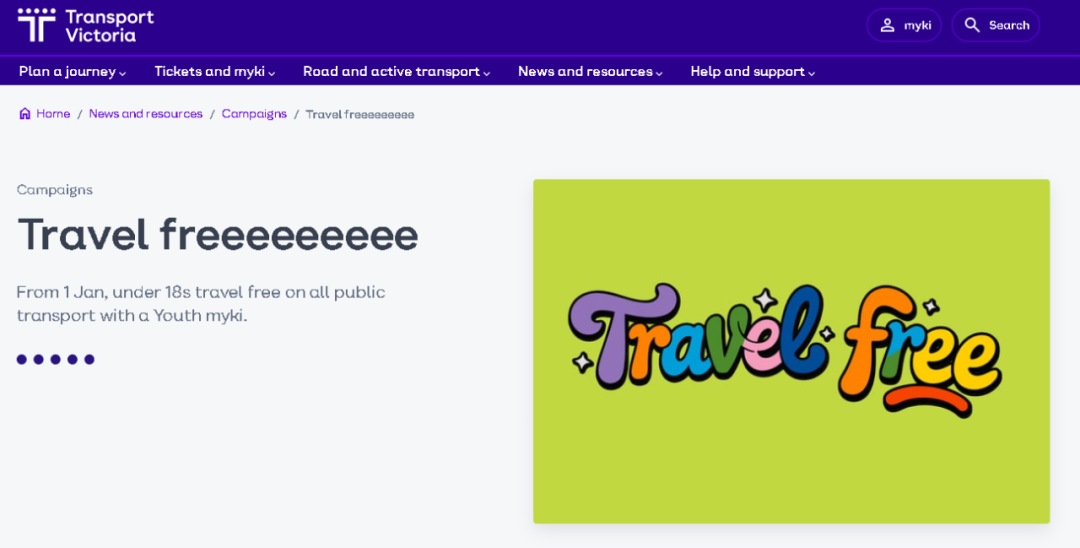This screenshot has height=548, width=1080.
Task: Click the Transport Victoria logo icon
Action: coord(37,25)
